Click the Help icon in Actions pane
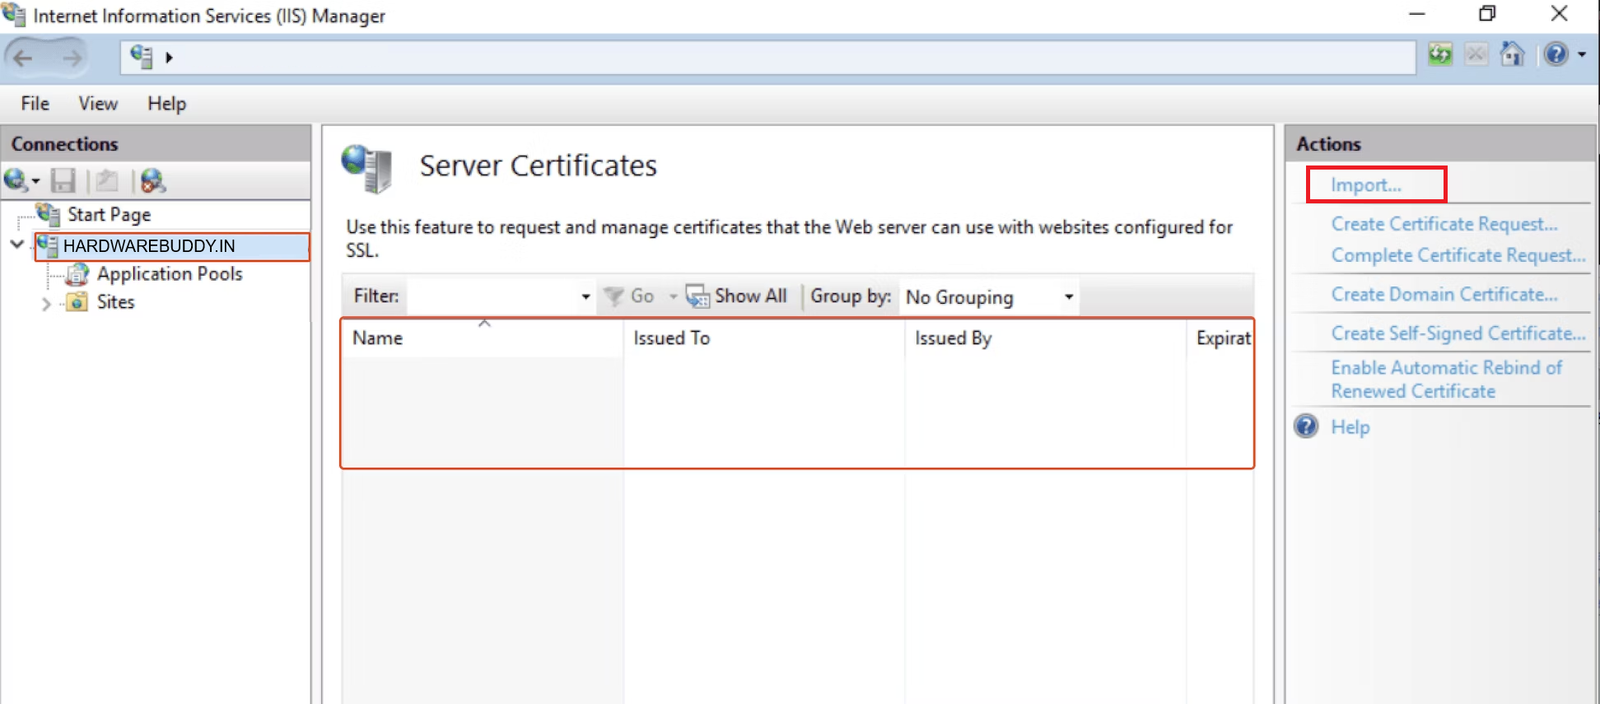 [1306, 426]
